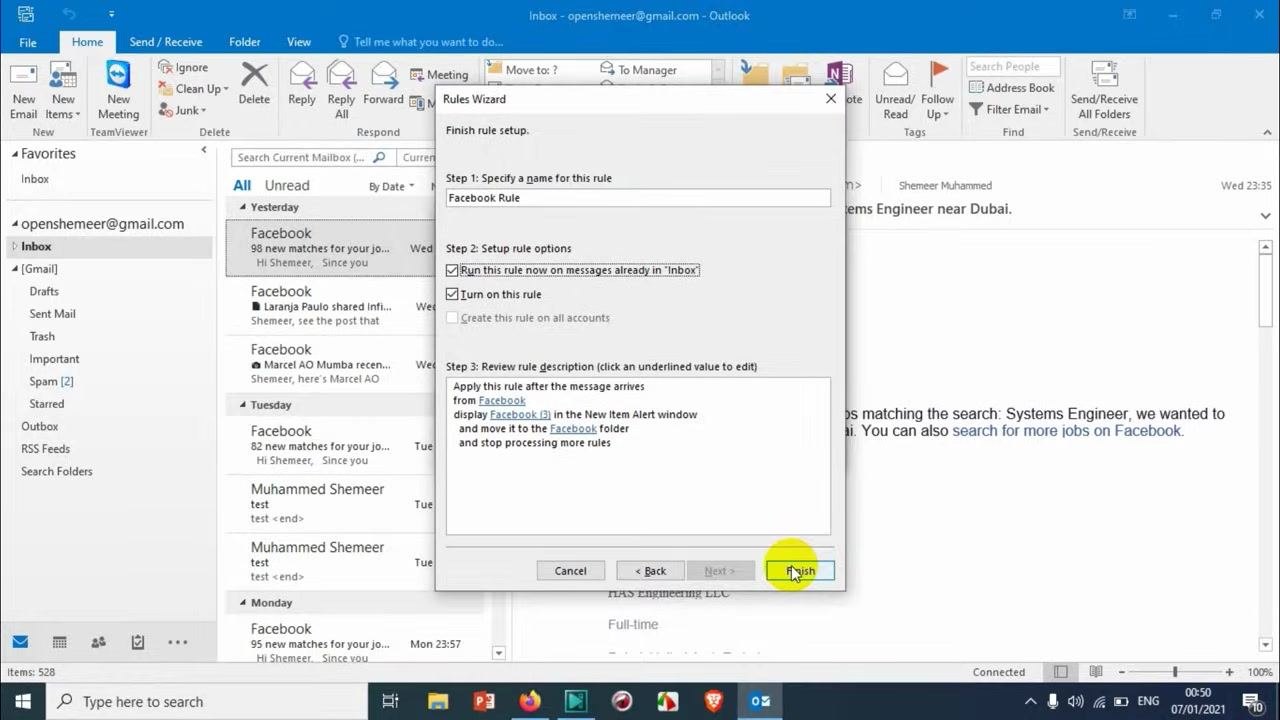Open File Explorer from the taskbar
The height and width of the screenshot is (720, 1280).
(x=438, y=701)
